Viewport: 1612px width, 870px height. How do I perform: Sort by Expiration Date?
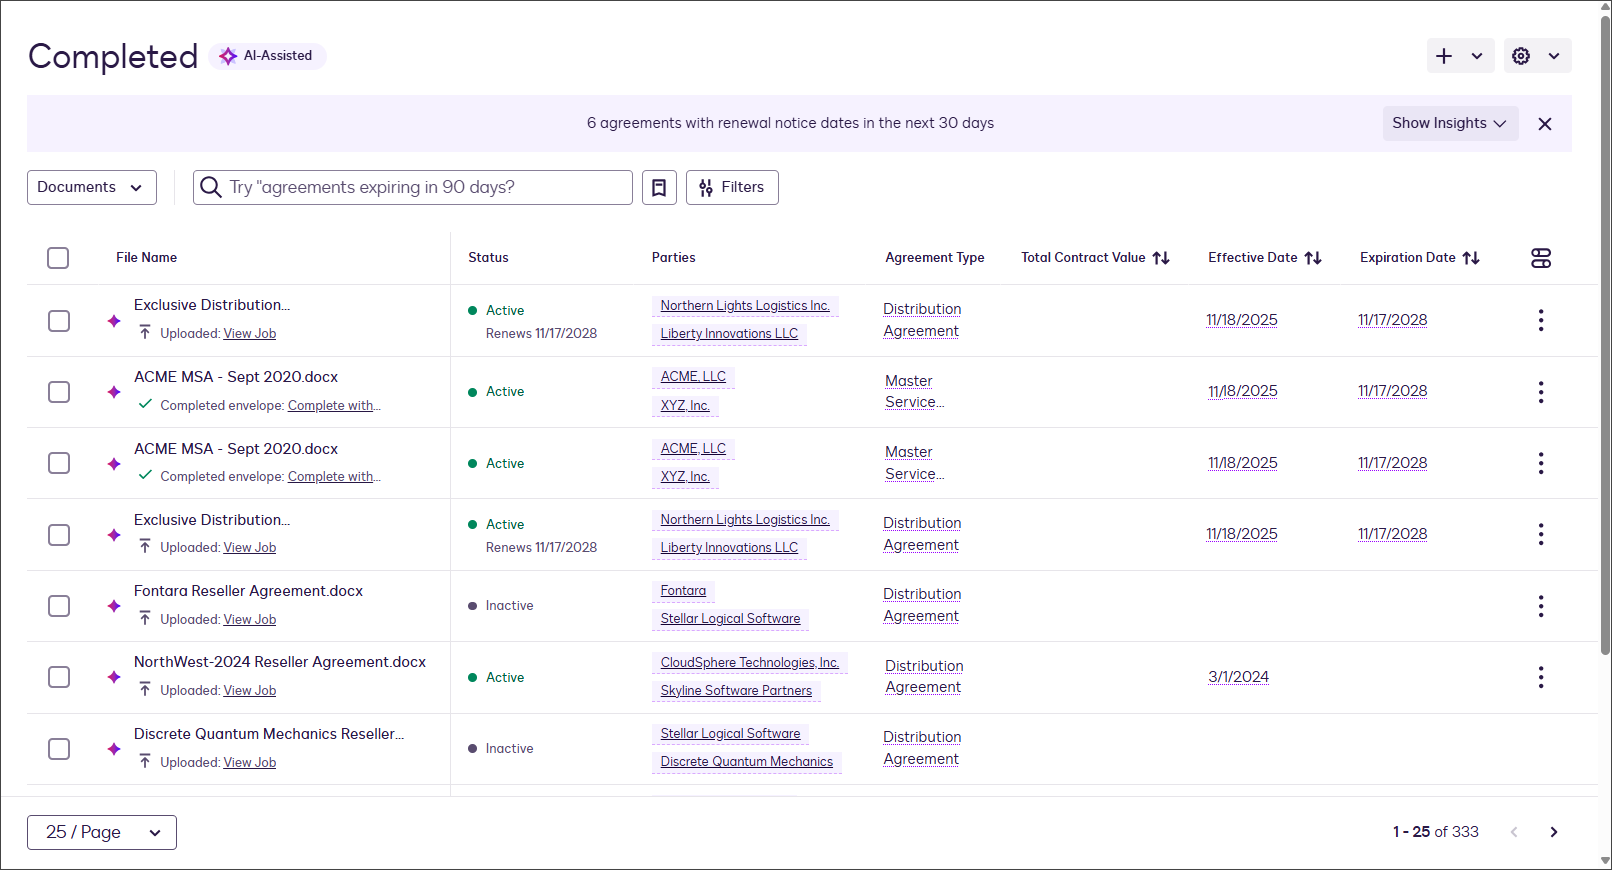click(x=1471, y=258)
